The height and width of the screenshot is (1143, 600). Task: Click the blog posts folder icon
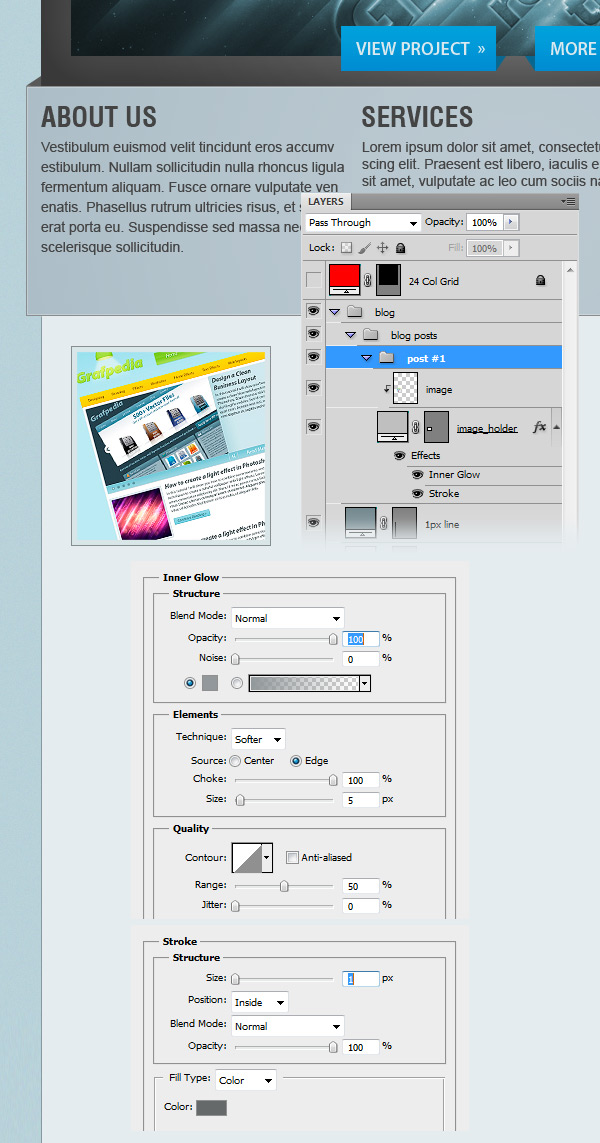tap(371, 335)
